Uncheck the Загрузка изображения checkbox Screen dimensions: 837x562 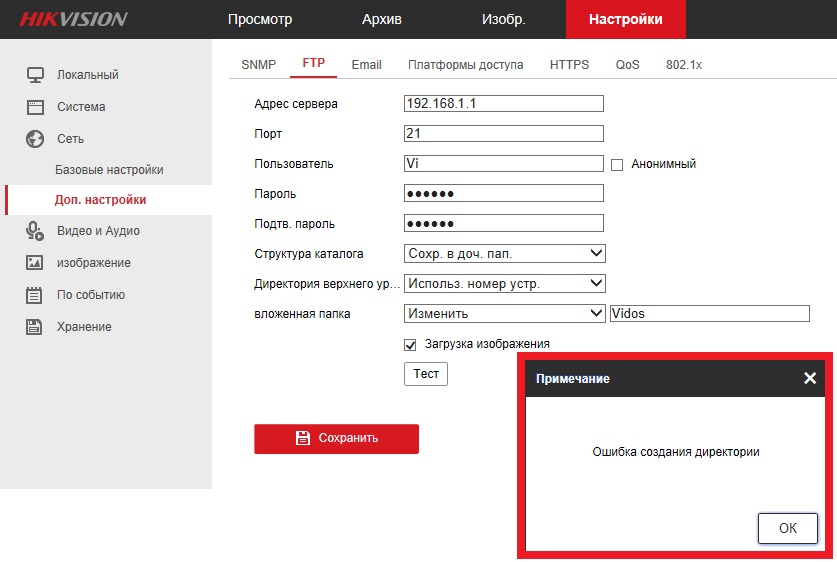point(410,344)
